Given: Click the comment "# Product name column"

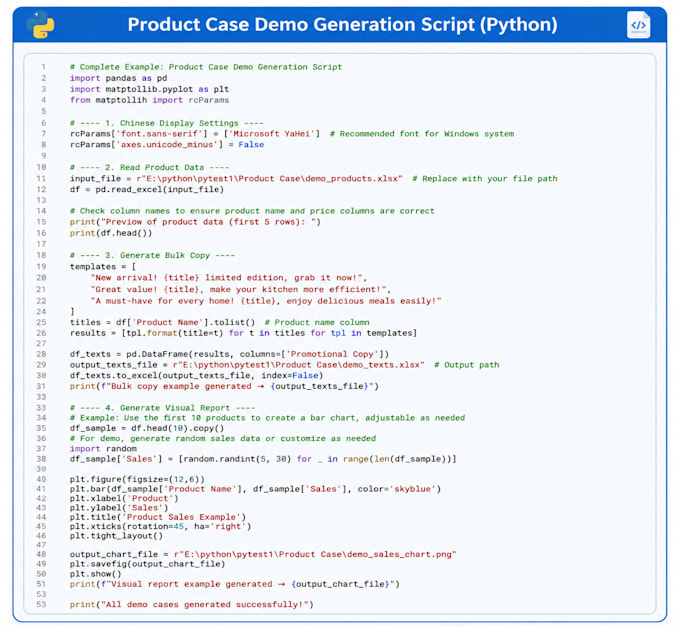Looking at the screenshot, I should [x=317, y=322].
